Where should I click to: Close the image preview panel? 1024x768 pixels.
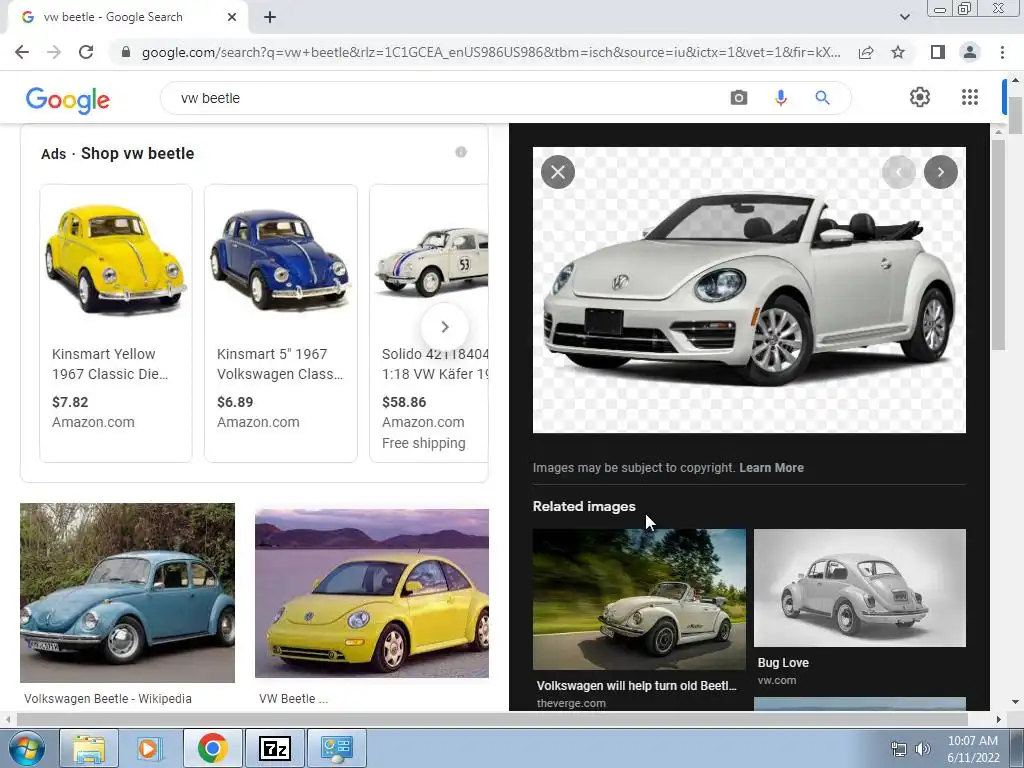point(558,172)
